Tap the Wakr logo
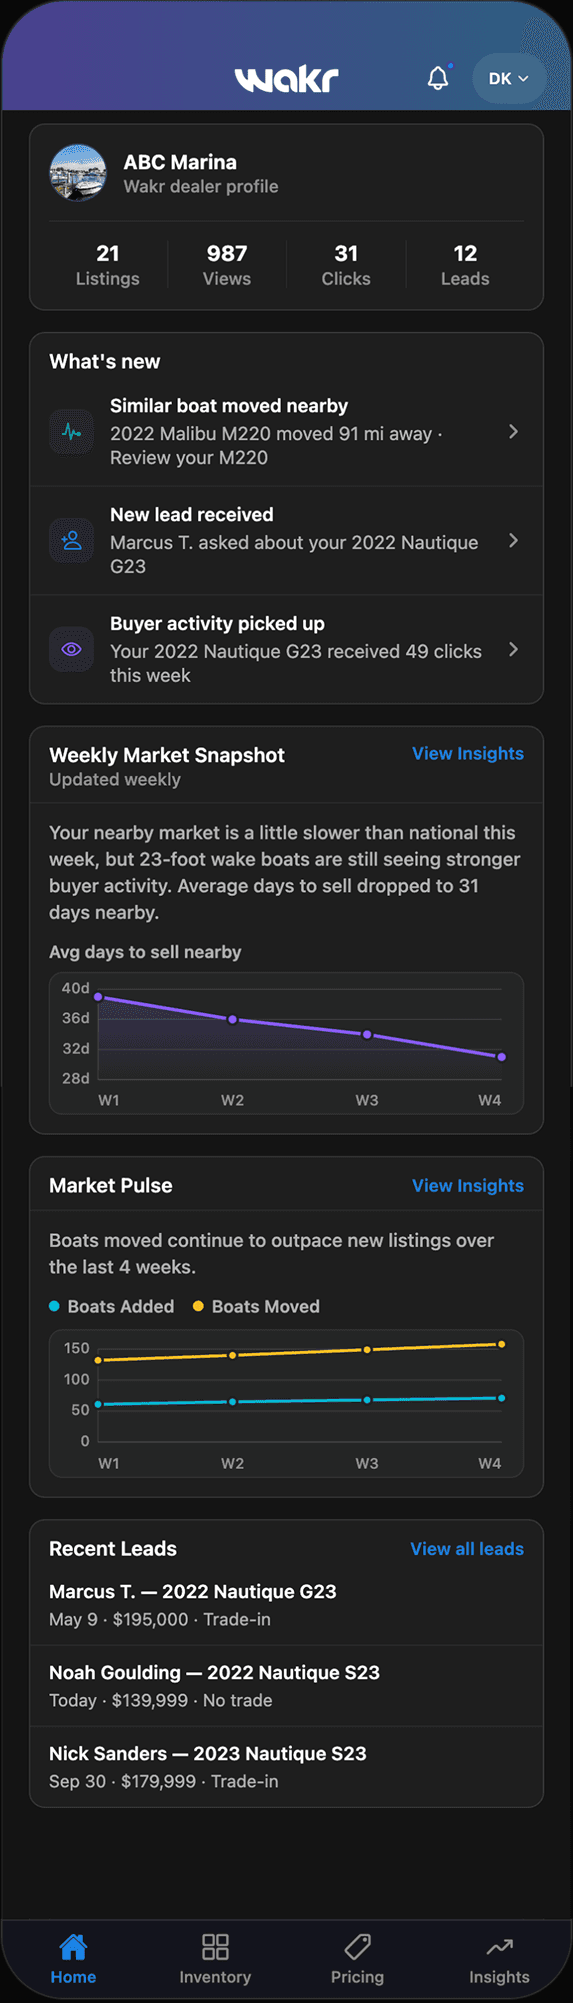Screen dimensions: 573x2003 click(x=286, y=79)
